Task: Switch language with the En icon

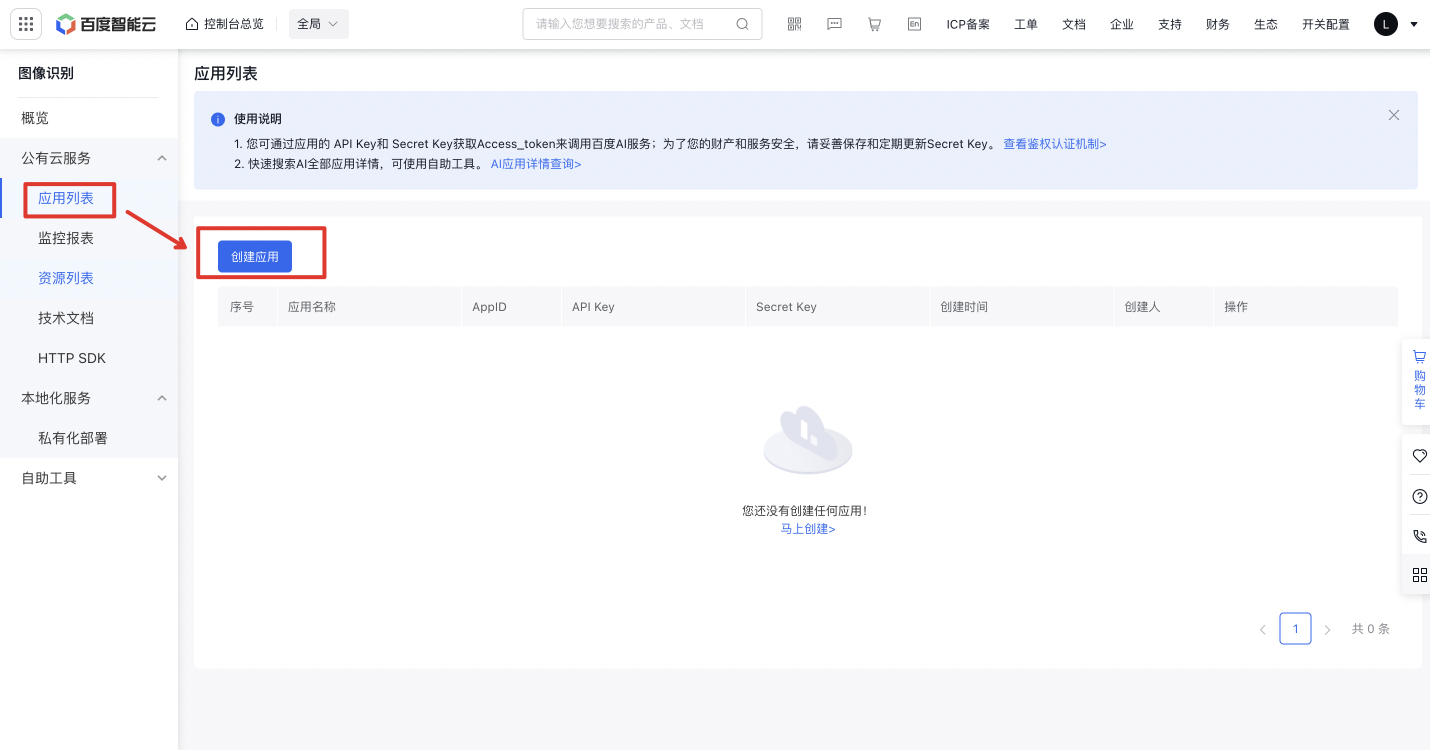Action: pyautogui.click(x=914, y=24)
